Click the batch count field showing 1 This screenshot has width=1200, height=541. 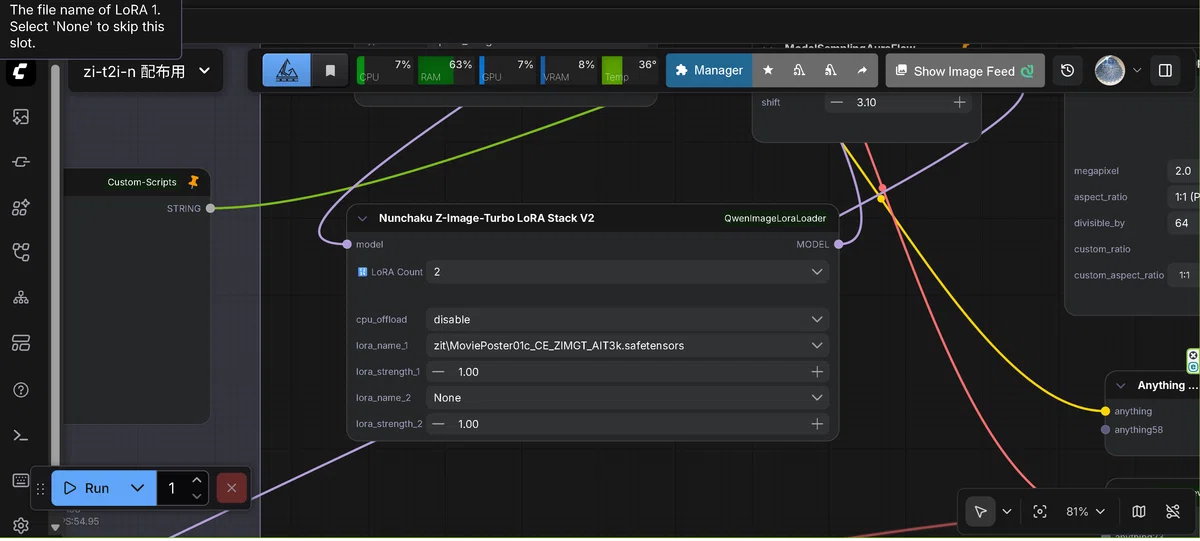pyautogui.click(x=174, y=488)
